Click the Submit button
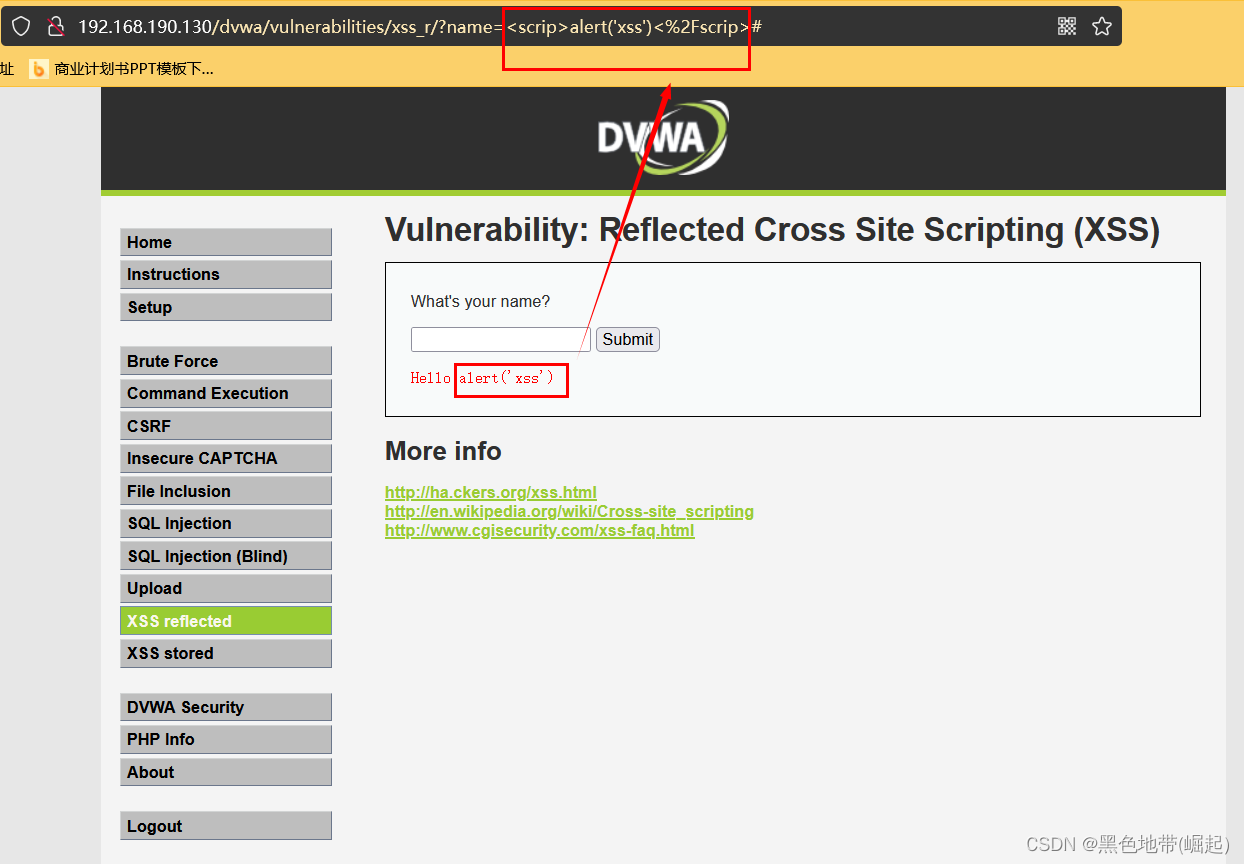This screenshot has width=1244, height=864. click(x=627, y=339)
